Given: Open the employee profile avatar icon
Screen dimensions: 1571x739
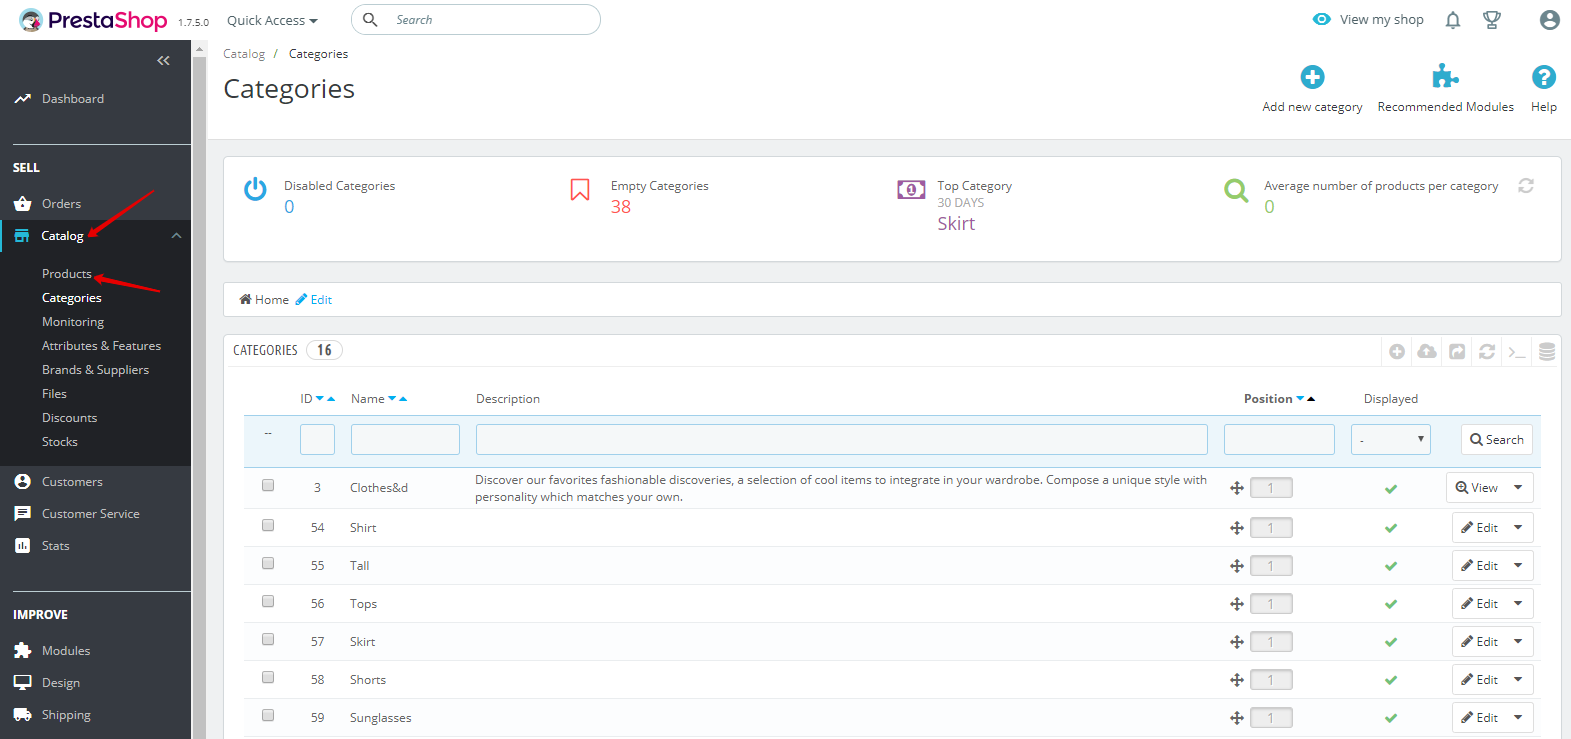Looking at the screenshot, I should (1550, 20).
